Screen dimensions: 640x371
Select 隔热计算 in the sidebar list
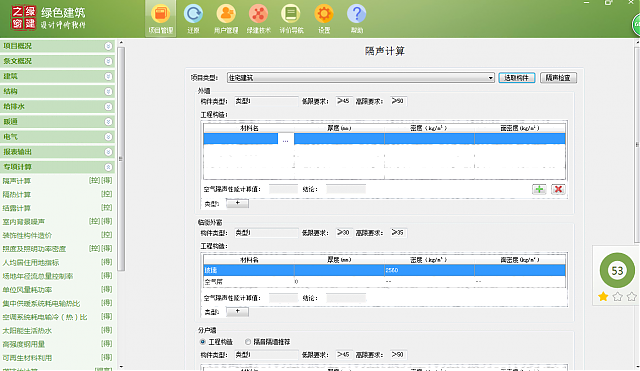click(17, 195)
